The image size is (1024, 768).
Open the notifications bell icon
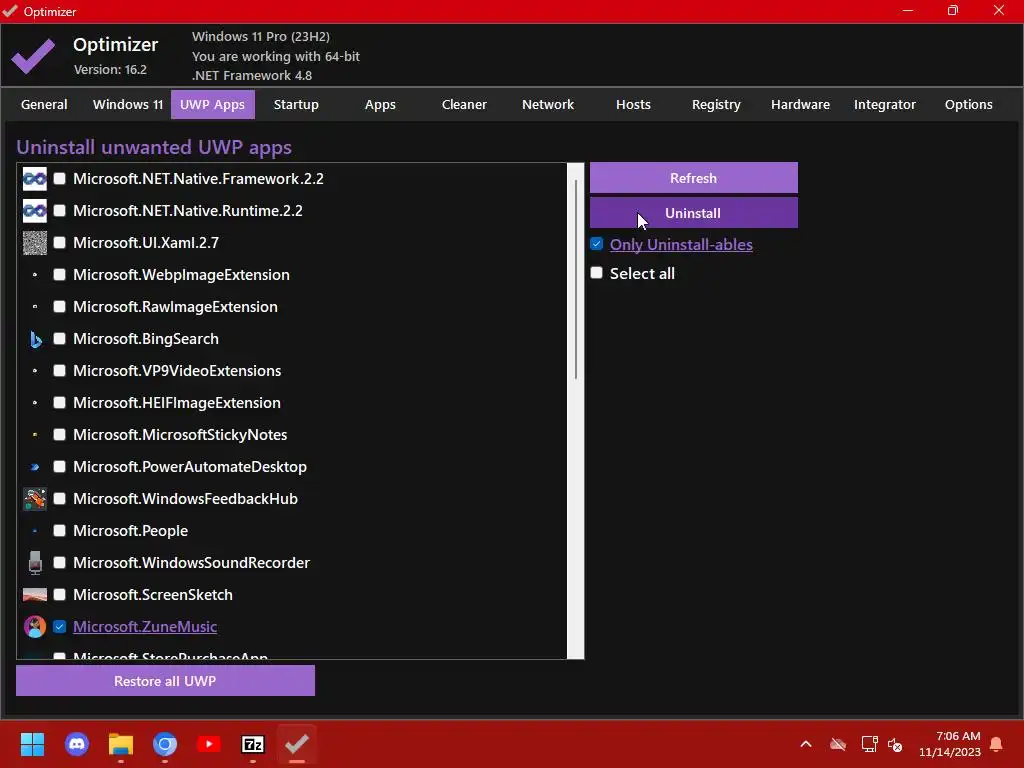click(996, 744)
